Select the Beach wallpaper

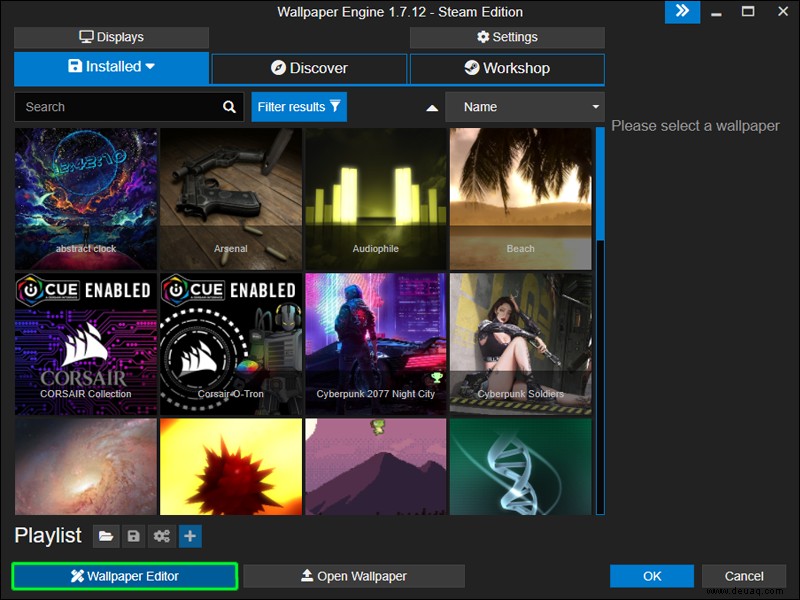pos(520,198)
